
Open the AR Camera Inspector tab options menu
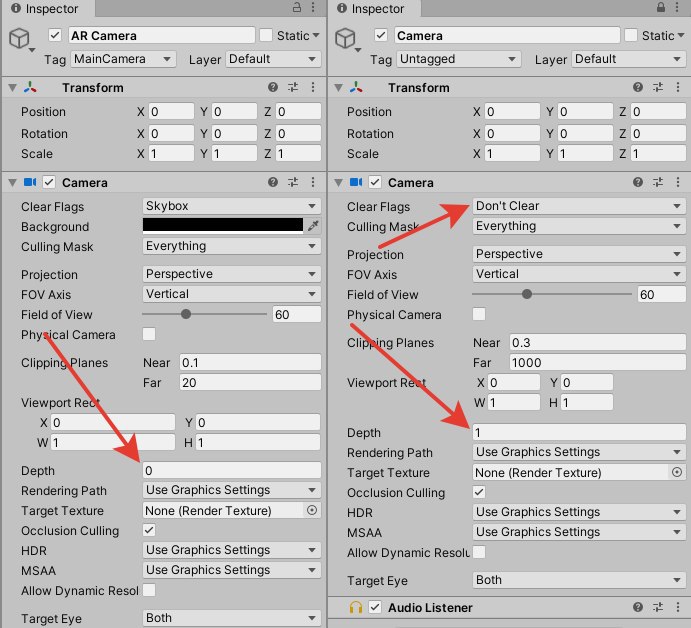pyautogui.click(x=313, y=7)
